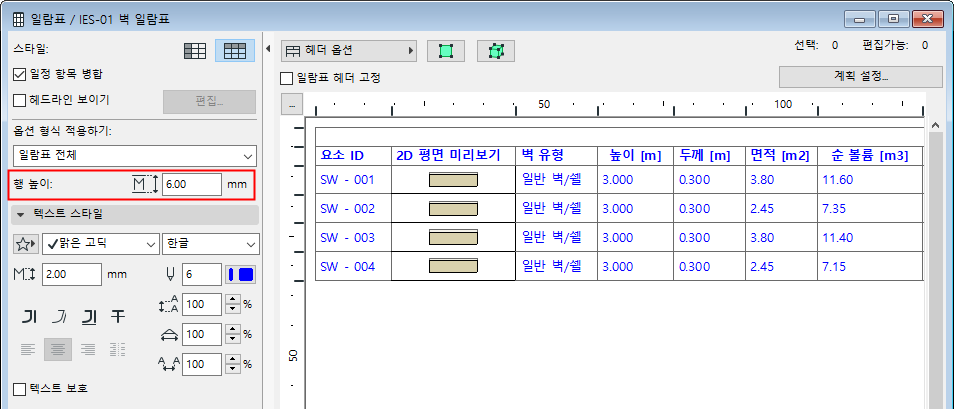Enable the 텍스트 보호 checkbox
Image resolution: width=954 pixels, height=409 pixels.
tap(19, 388)
